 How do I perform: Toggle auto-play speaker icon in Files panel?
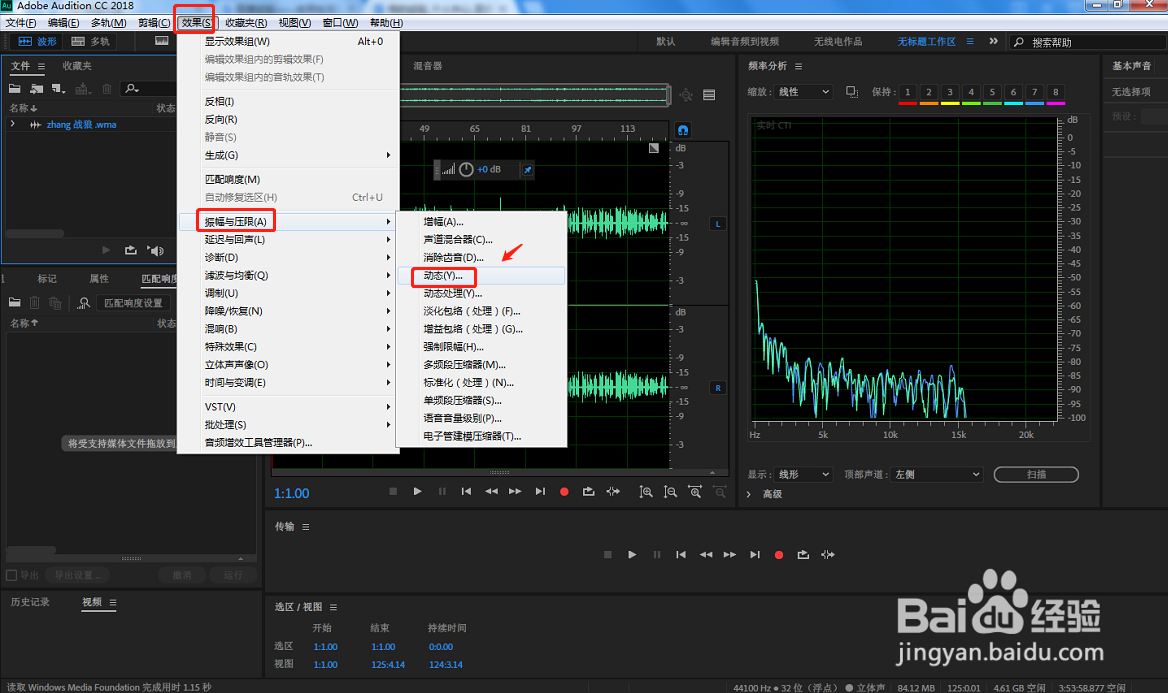[x=155, y=250]
